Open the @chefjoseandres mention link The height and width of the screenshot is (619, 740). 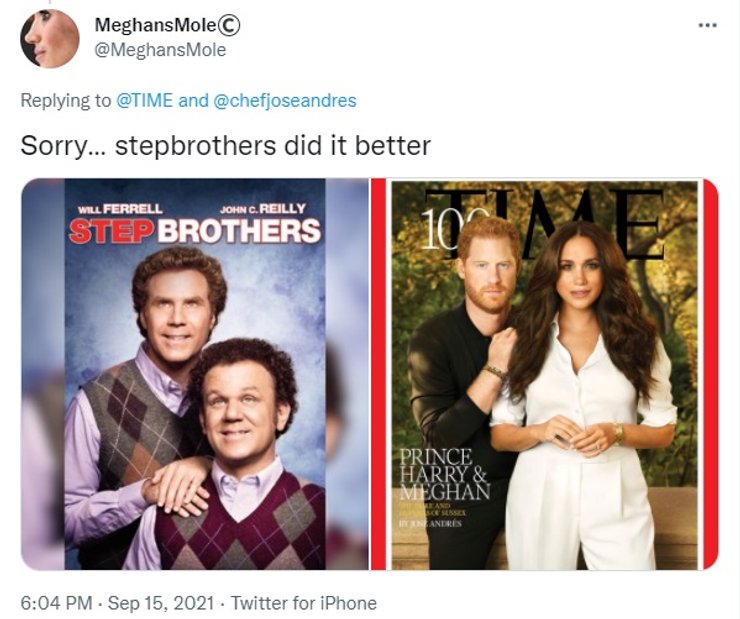click(x=285, y=100)
